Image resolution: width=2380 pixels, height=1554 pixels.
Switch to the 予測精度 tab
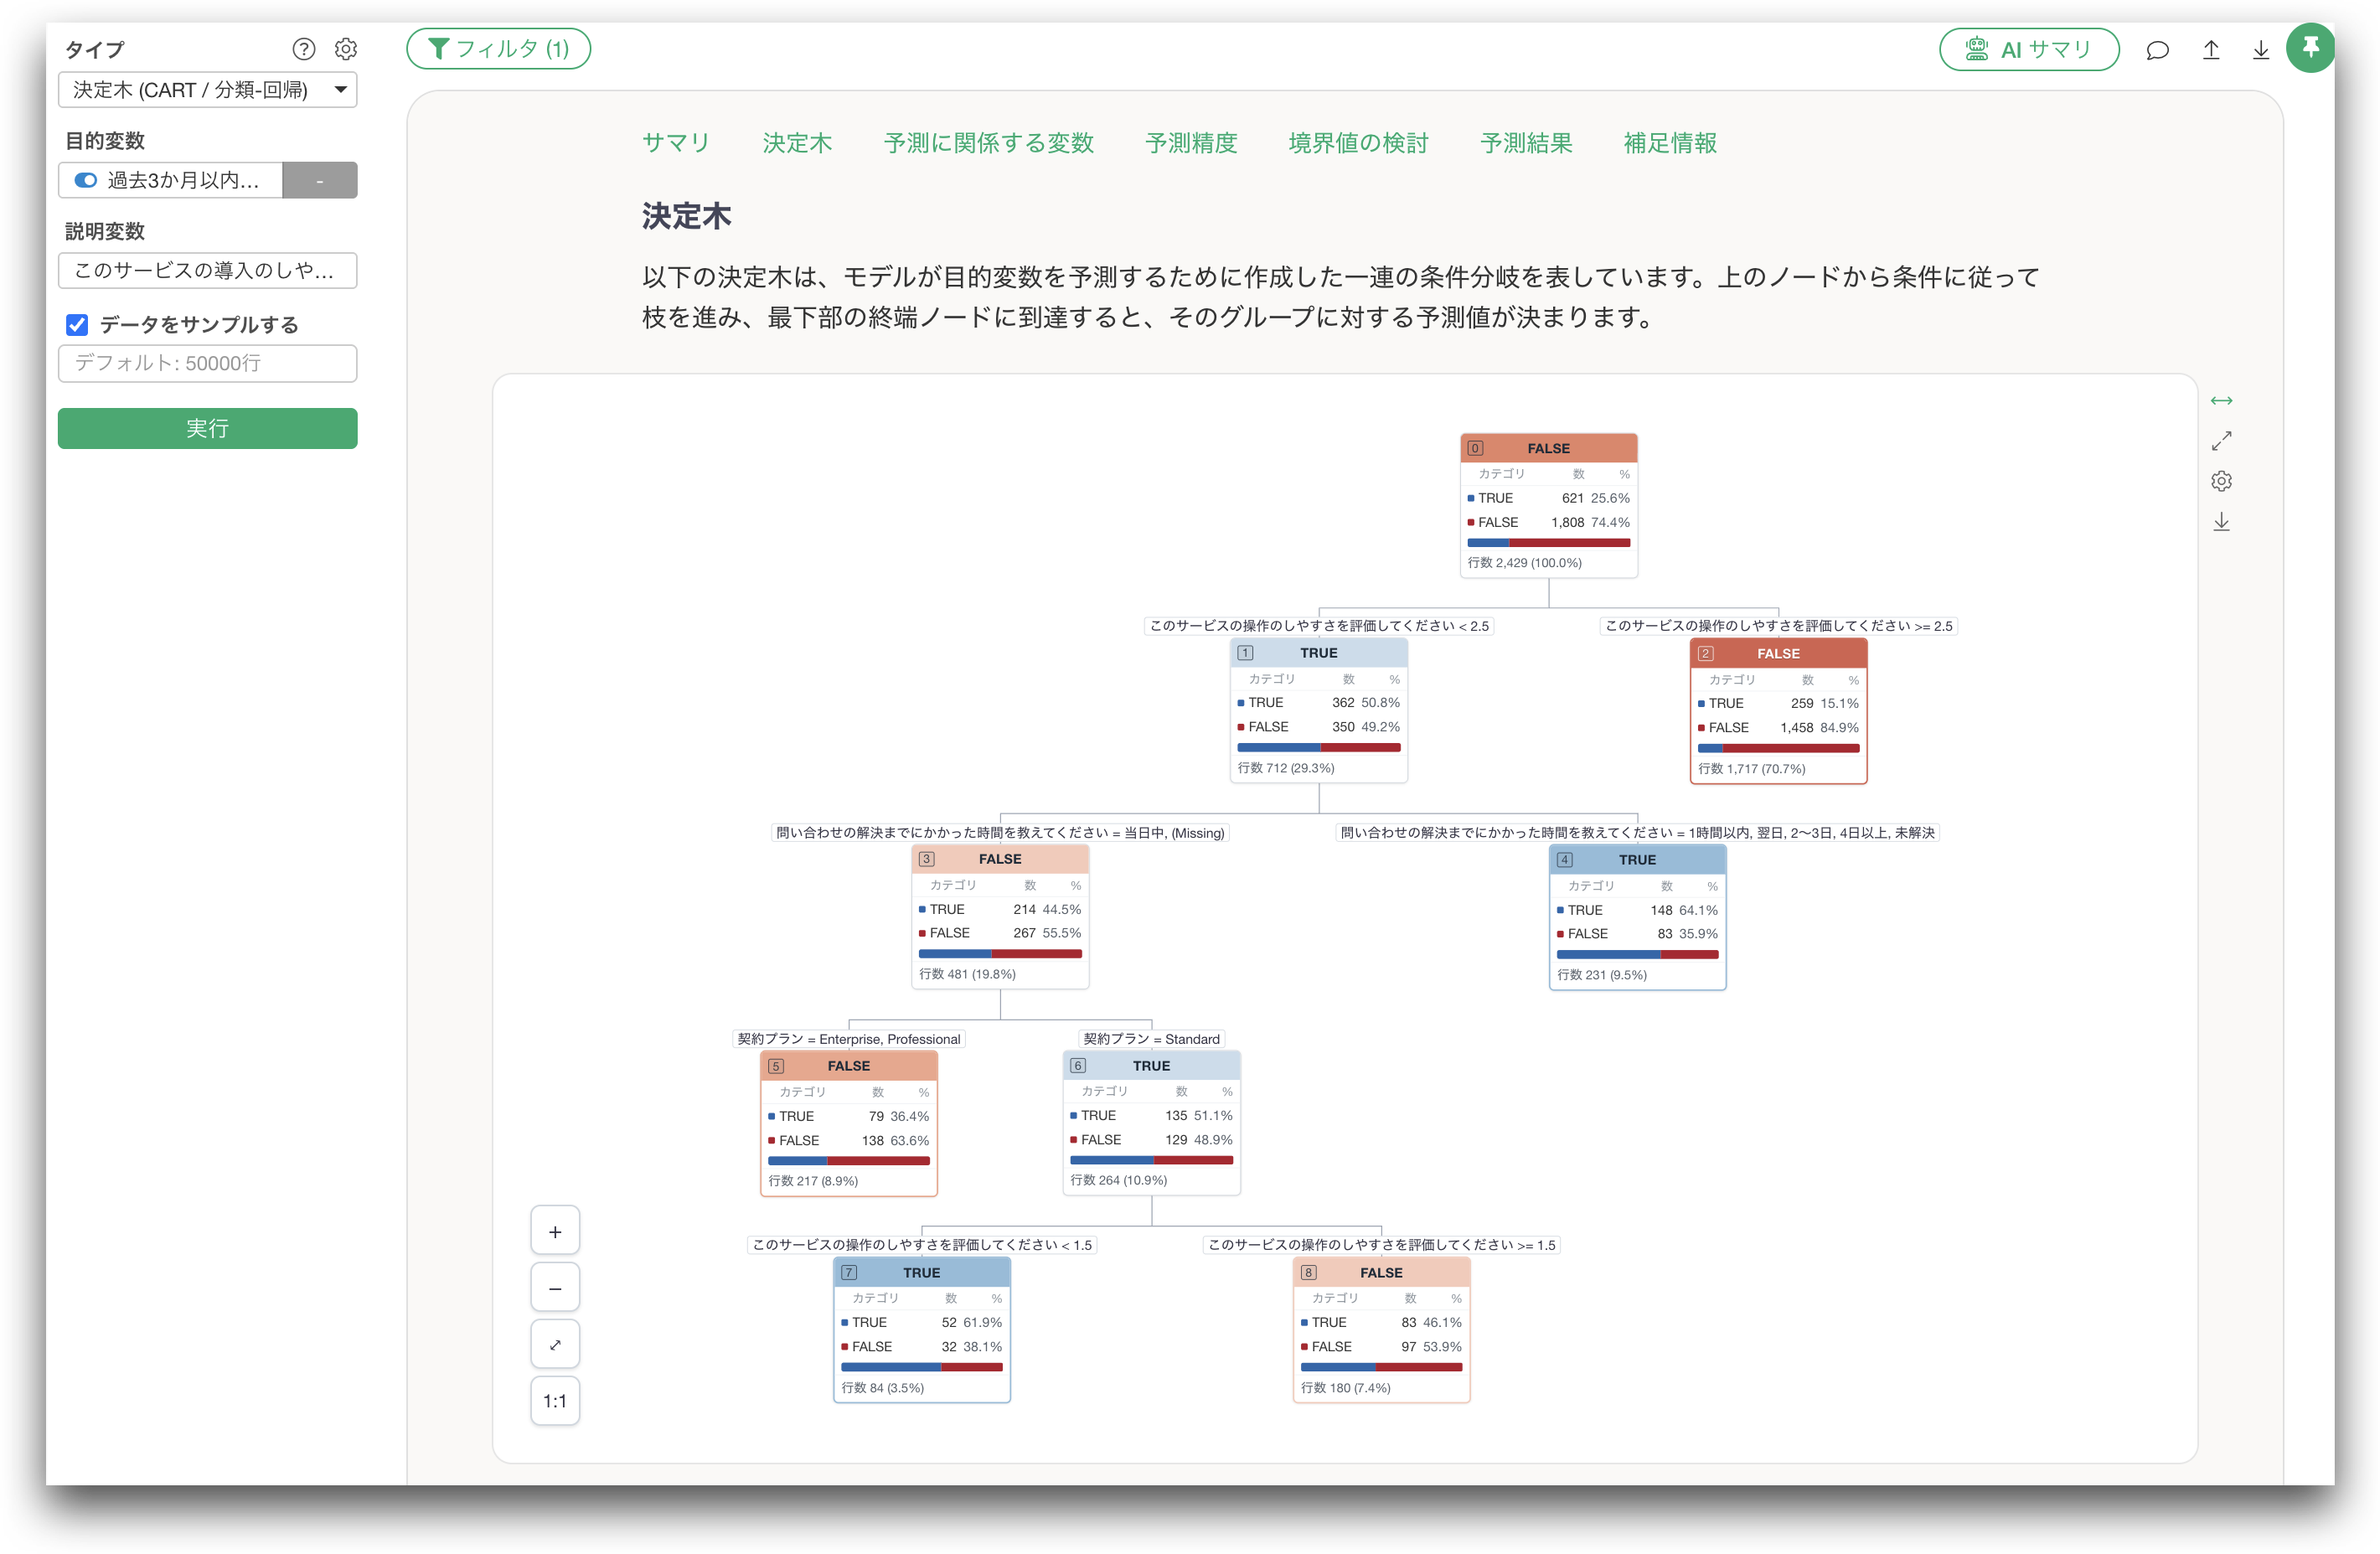[x=1191, y=143]
